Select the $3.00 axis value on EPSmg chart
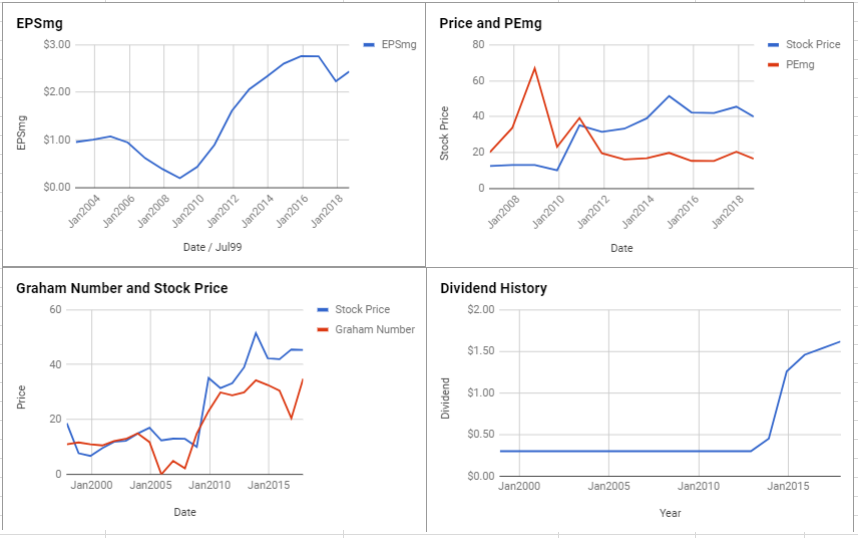 point(57,44)
